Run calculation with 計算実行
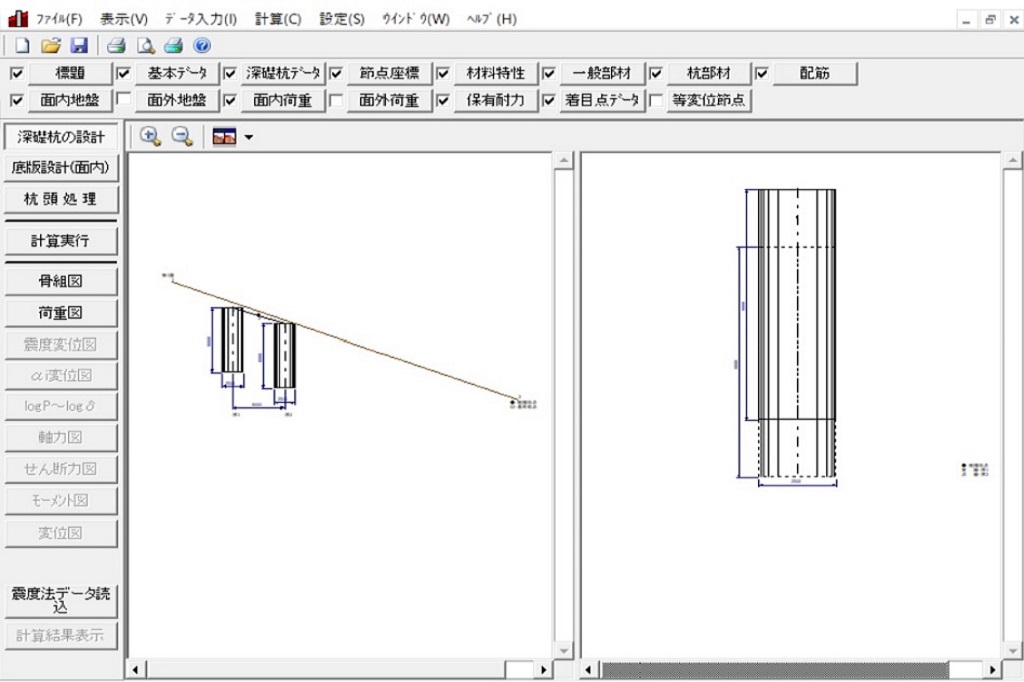This screenshot has width=1024, height=682. click(61, 241)
